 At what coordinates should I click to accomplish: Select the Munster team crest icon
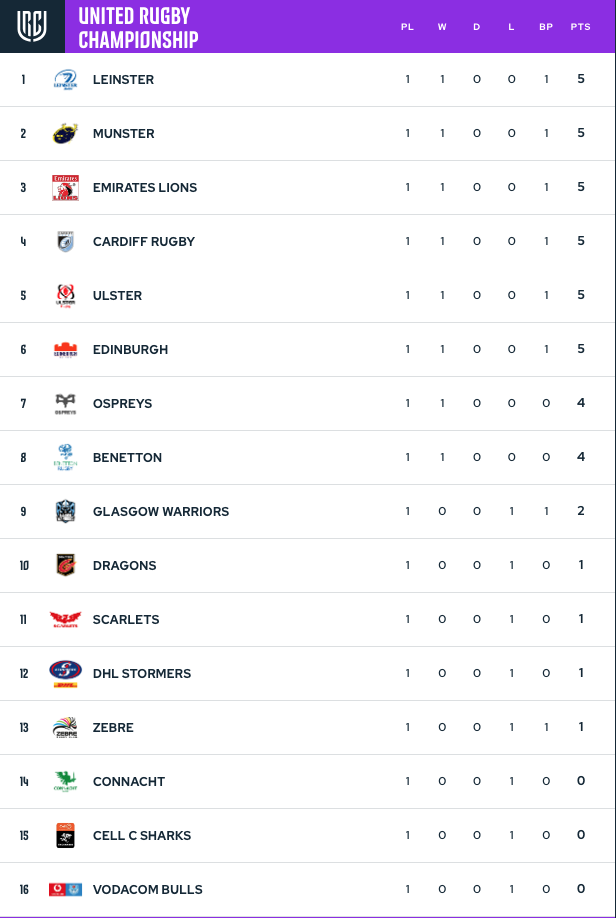pos(65,133)
